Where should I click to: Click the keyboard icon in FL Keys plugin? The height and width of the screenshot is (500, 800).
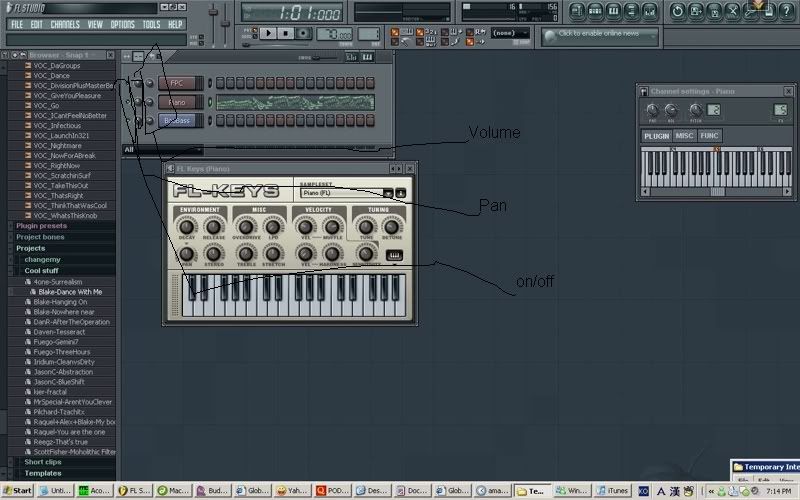coord(394,255)
